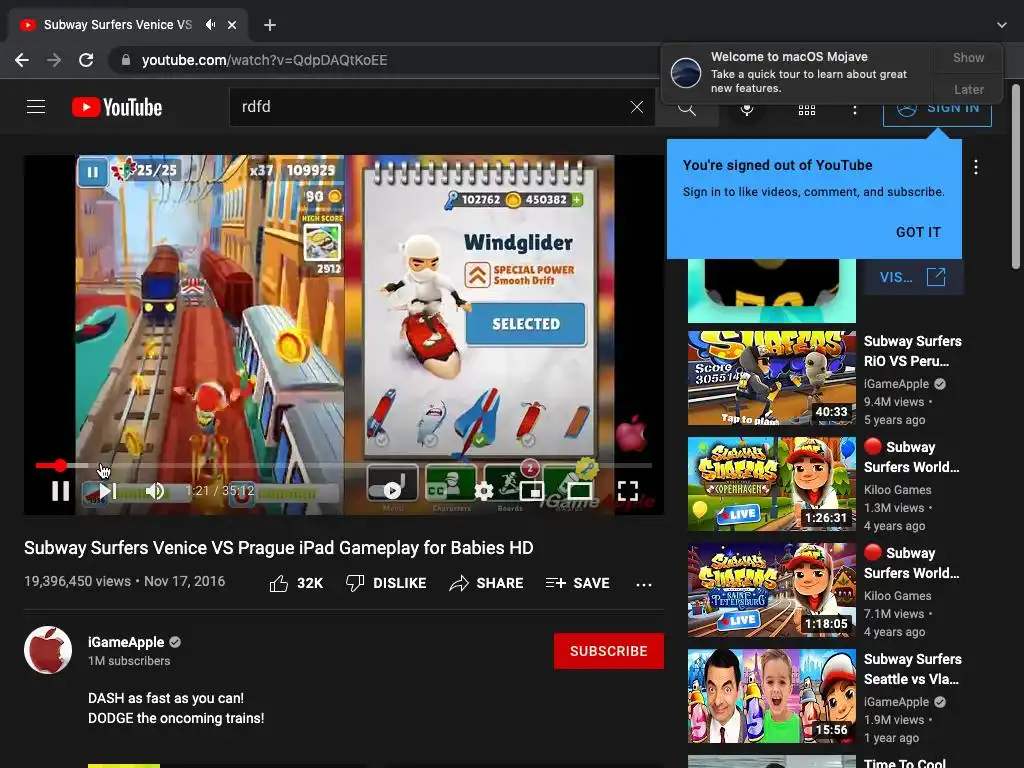Reload the page
Viewport: 1024px width, 768px height.
(86, 60)
